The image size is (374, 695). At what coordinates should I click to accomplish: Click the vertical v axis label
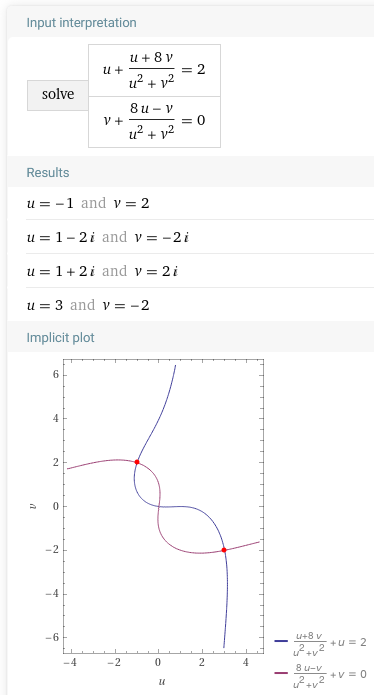pyautogui.click(x=32, y=506)
